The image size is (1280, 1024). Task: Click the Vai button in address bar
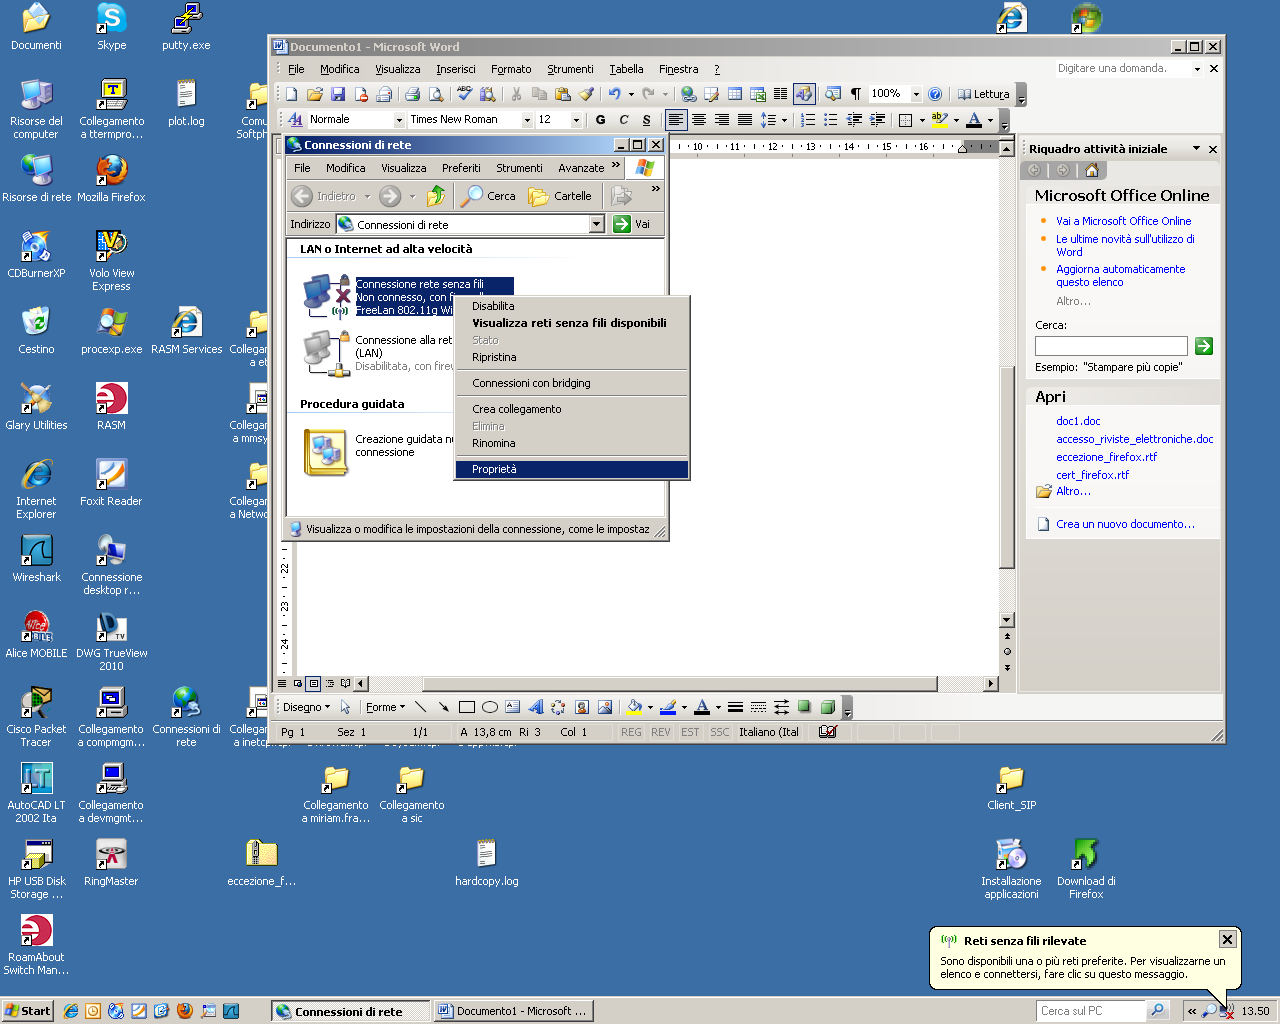[x=632, y=224]
